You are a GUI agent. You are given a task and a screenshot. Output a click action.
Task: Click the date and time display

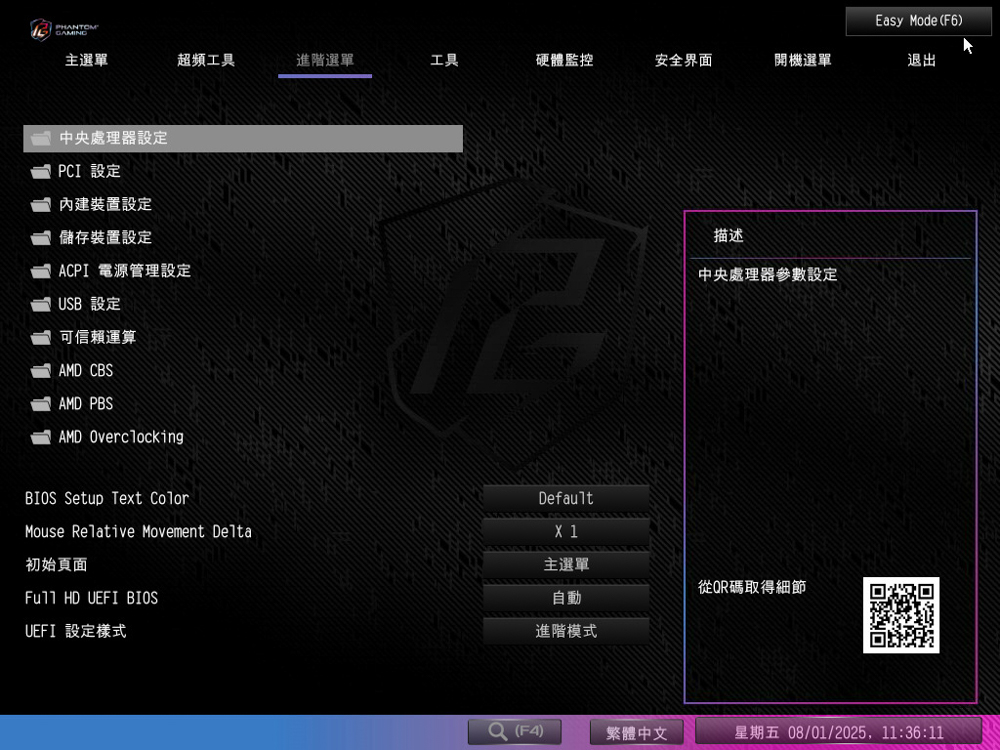click(838, 733)
